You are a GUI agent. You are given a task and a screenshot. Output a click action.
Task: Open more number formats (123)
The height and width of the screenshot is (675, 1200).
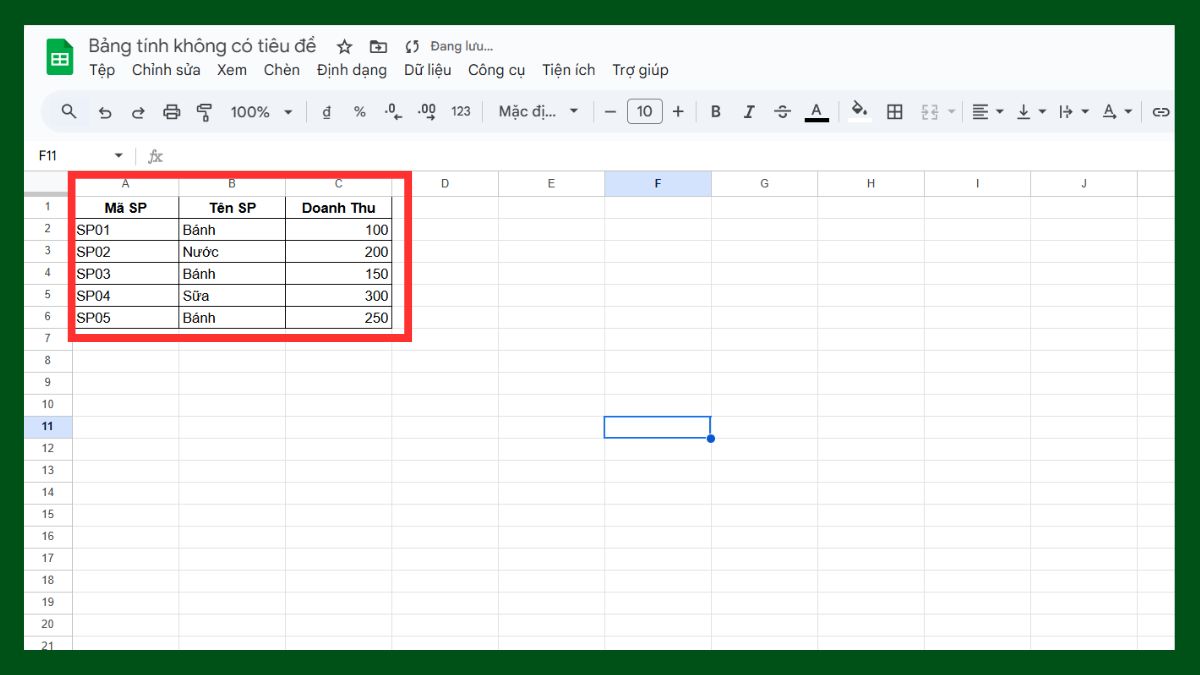(x=461, y=112)
